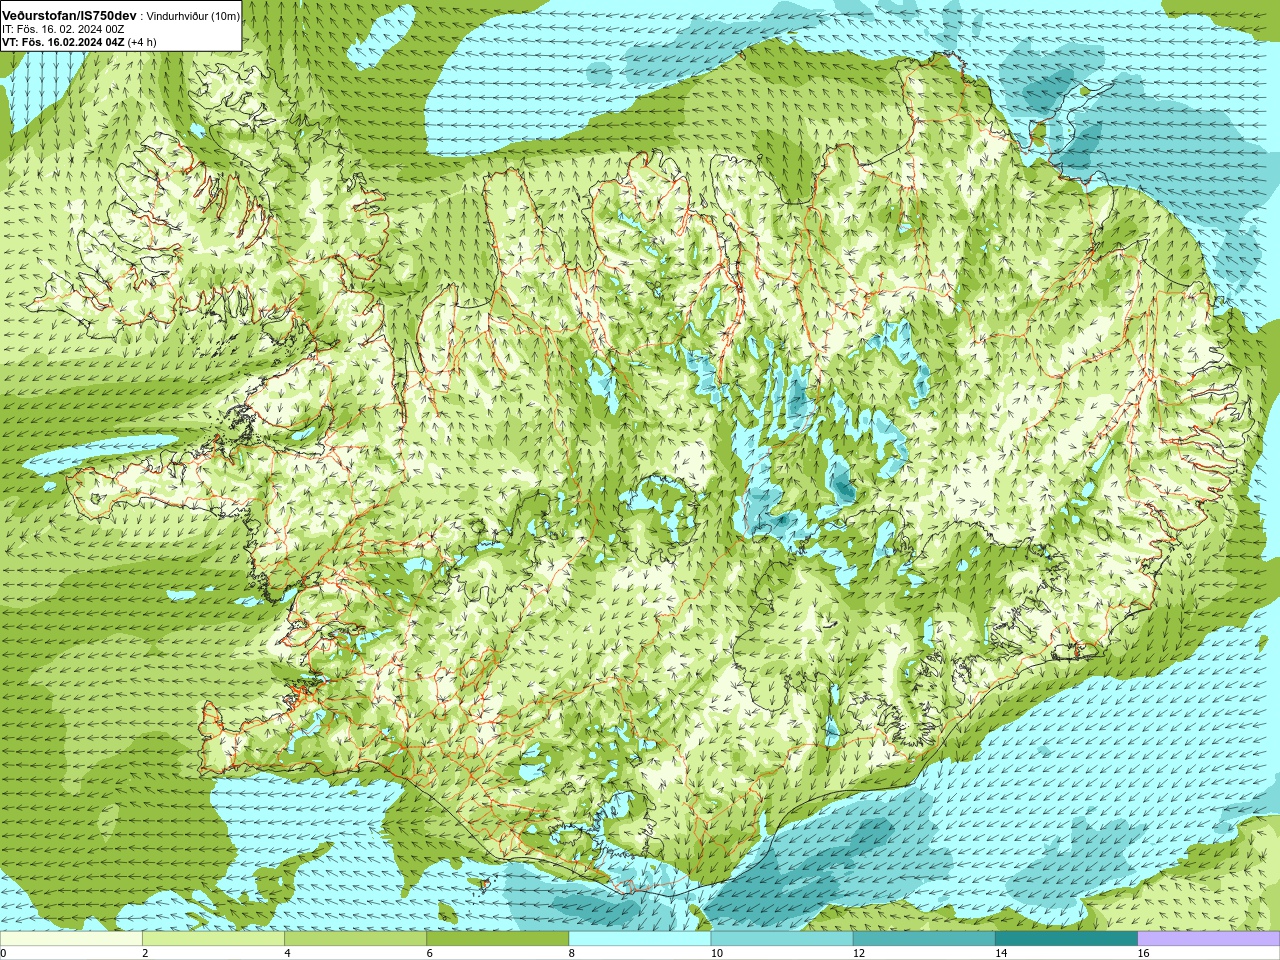This screenshot has height=960, width=1280.
Task: Click the 'VT: Fös. 16.02.2024 04Z' valid time
Action: 63,42
